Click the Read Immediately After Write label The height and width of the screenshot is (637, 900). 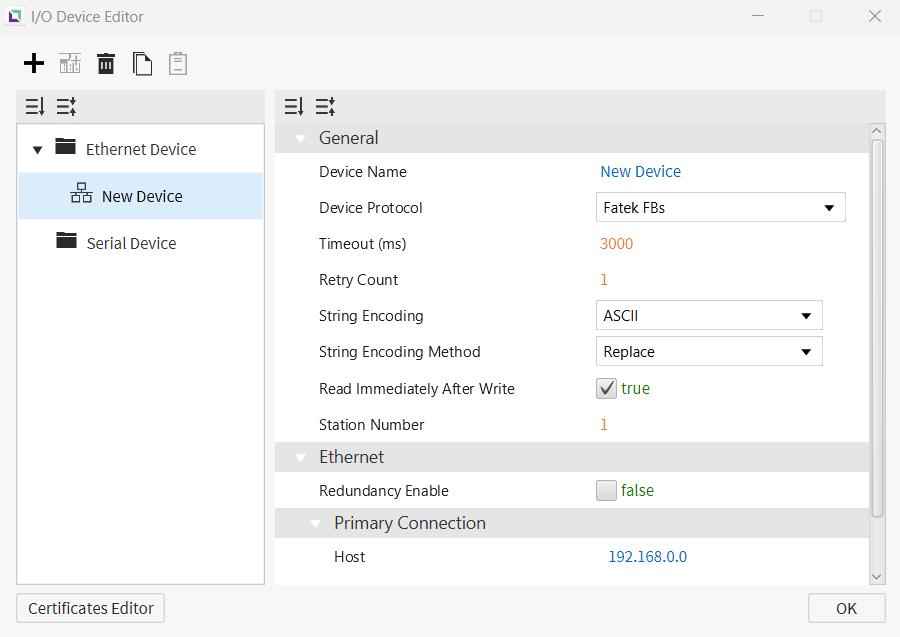point(417,389)
